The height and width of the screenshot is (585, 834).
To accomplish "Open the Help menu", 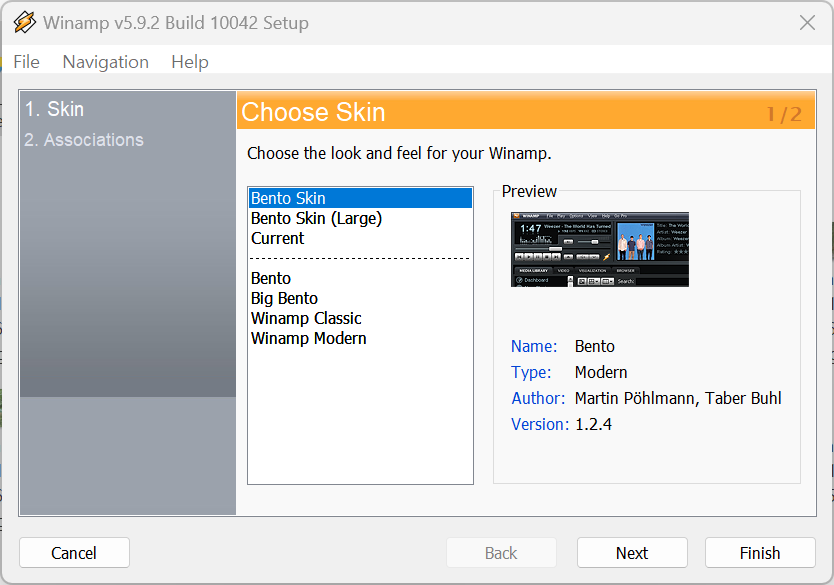I will [x=190, y=62].
